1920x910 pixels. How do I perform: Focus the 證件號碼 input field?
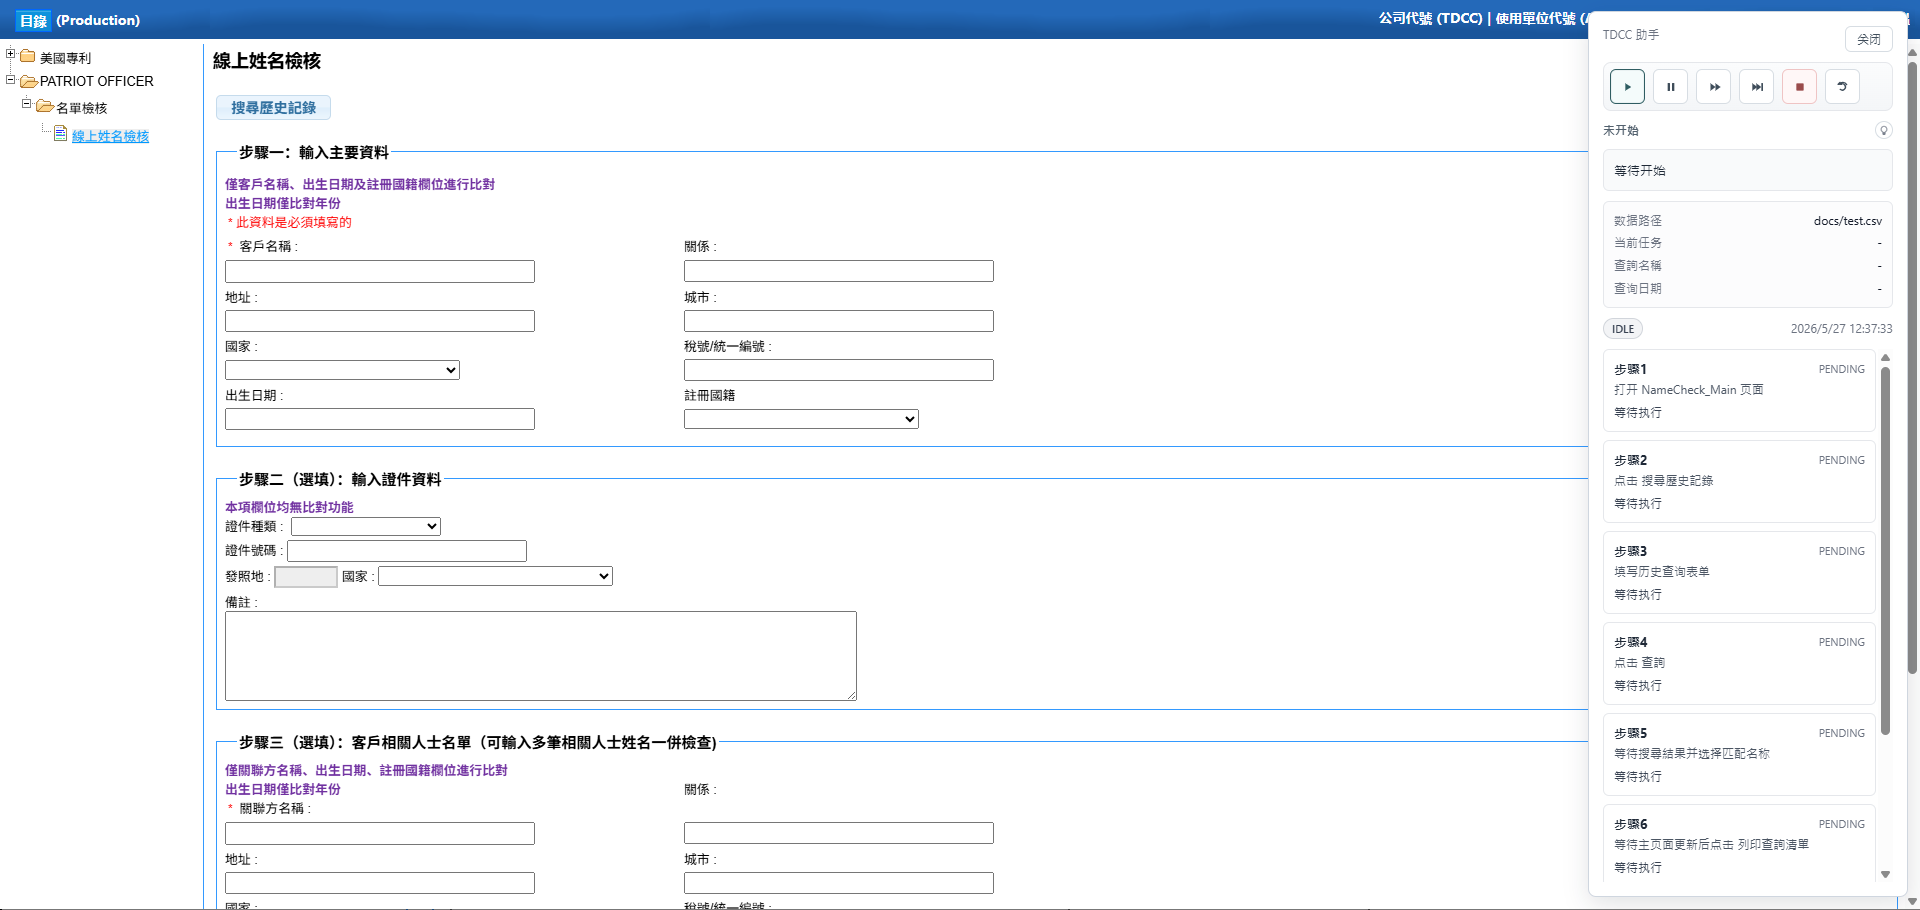(407, 551)
